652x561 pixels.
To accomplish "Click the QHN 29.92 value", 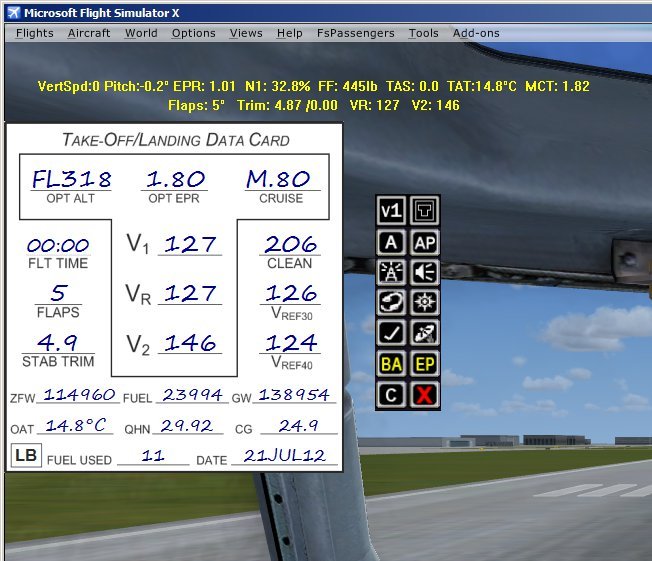I will tap(187, 426).
